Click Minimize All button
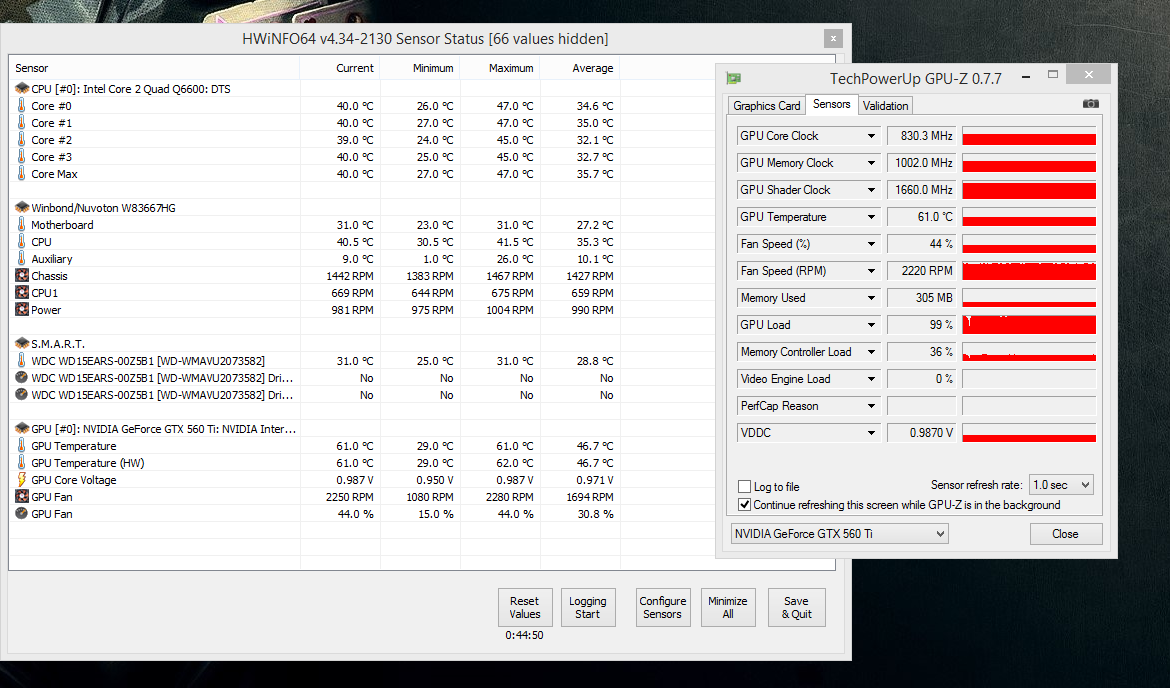Screen dimensions: 1170x688 click(x=728, y=607)
